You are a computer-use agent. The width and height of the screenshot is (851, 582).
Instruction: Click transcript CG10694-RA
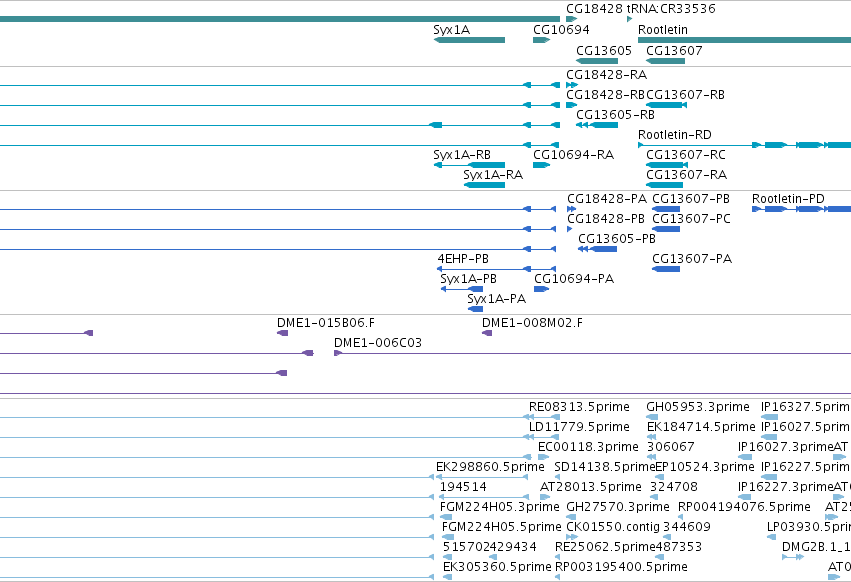pos(574,155)
